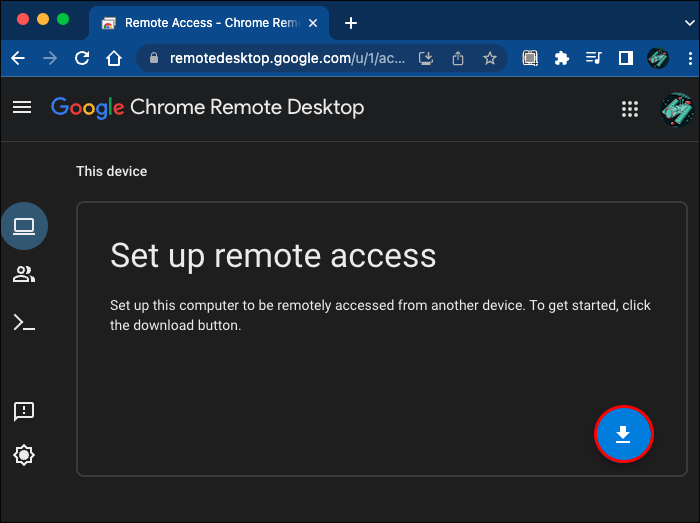Screen dimensions: 700x523
Task: Click the send feedback icon
Action: coord(24,411)
